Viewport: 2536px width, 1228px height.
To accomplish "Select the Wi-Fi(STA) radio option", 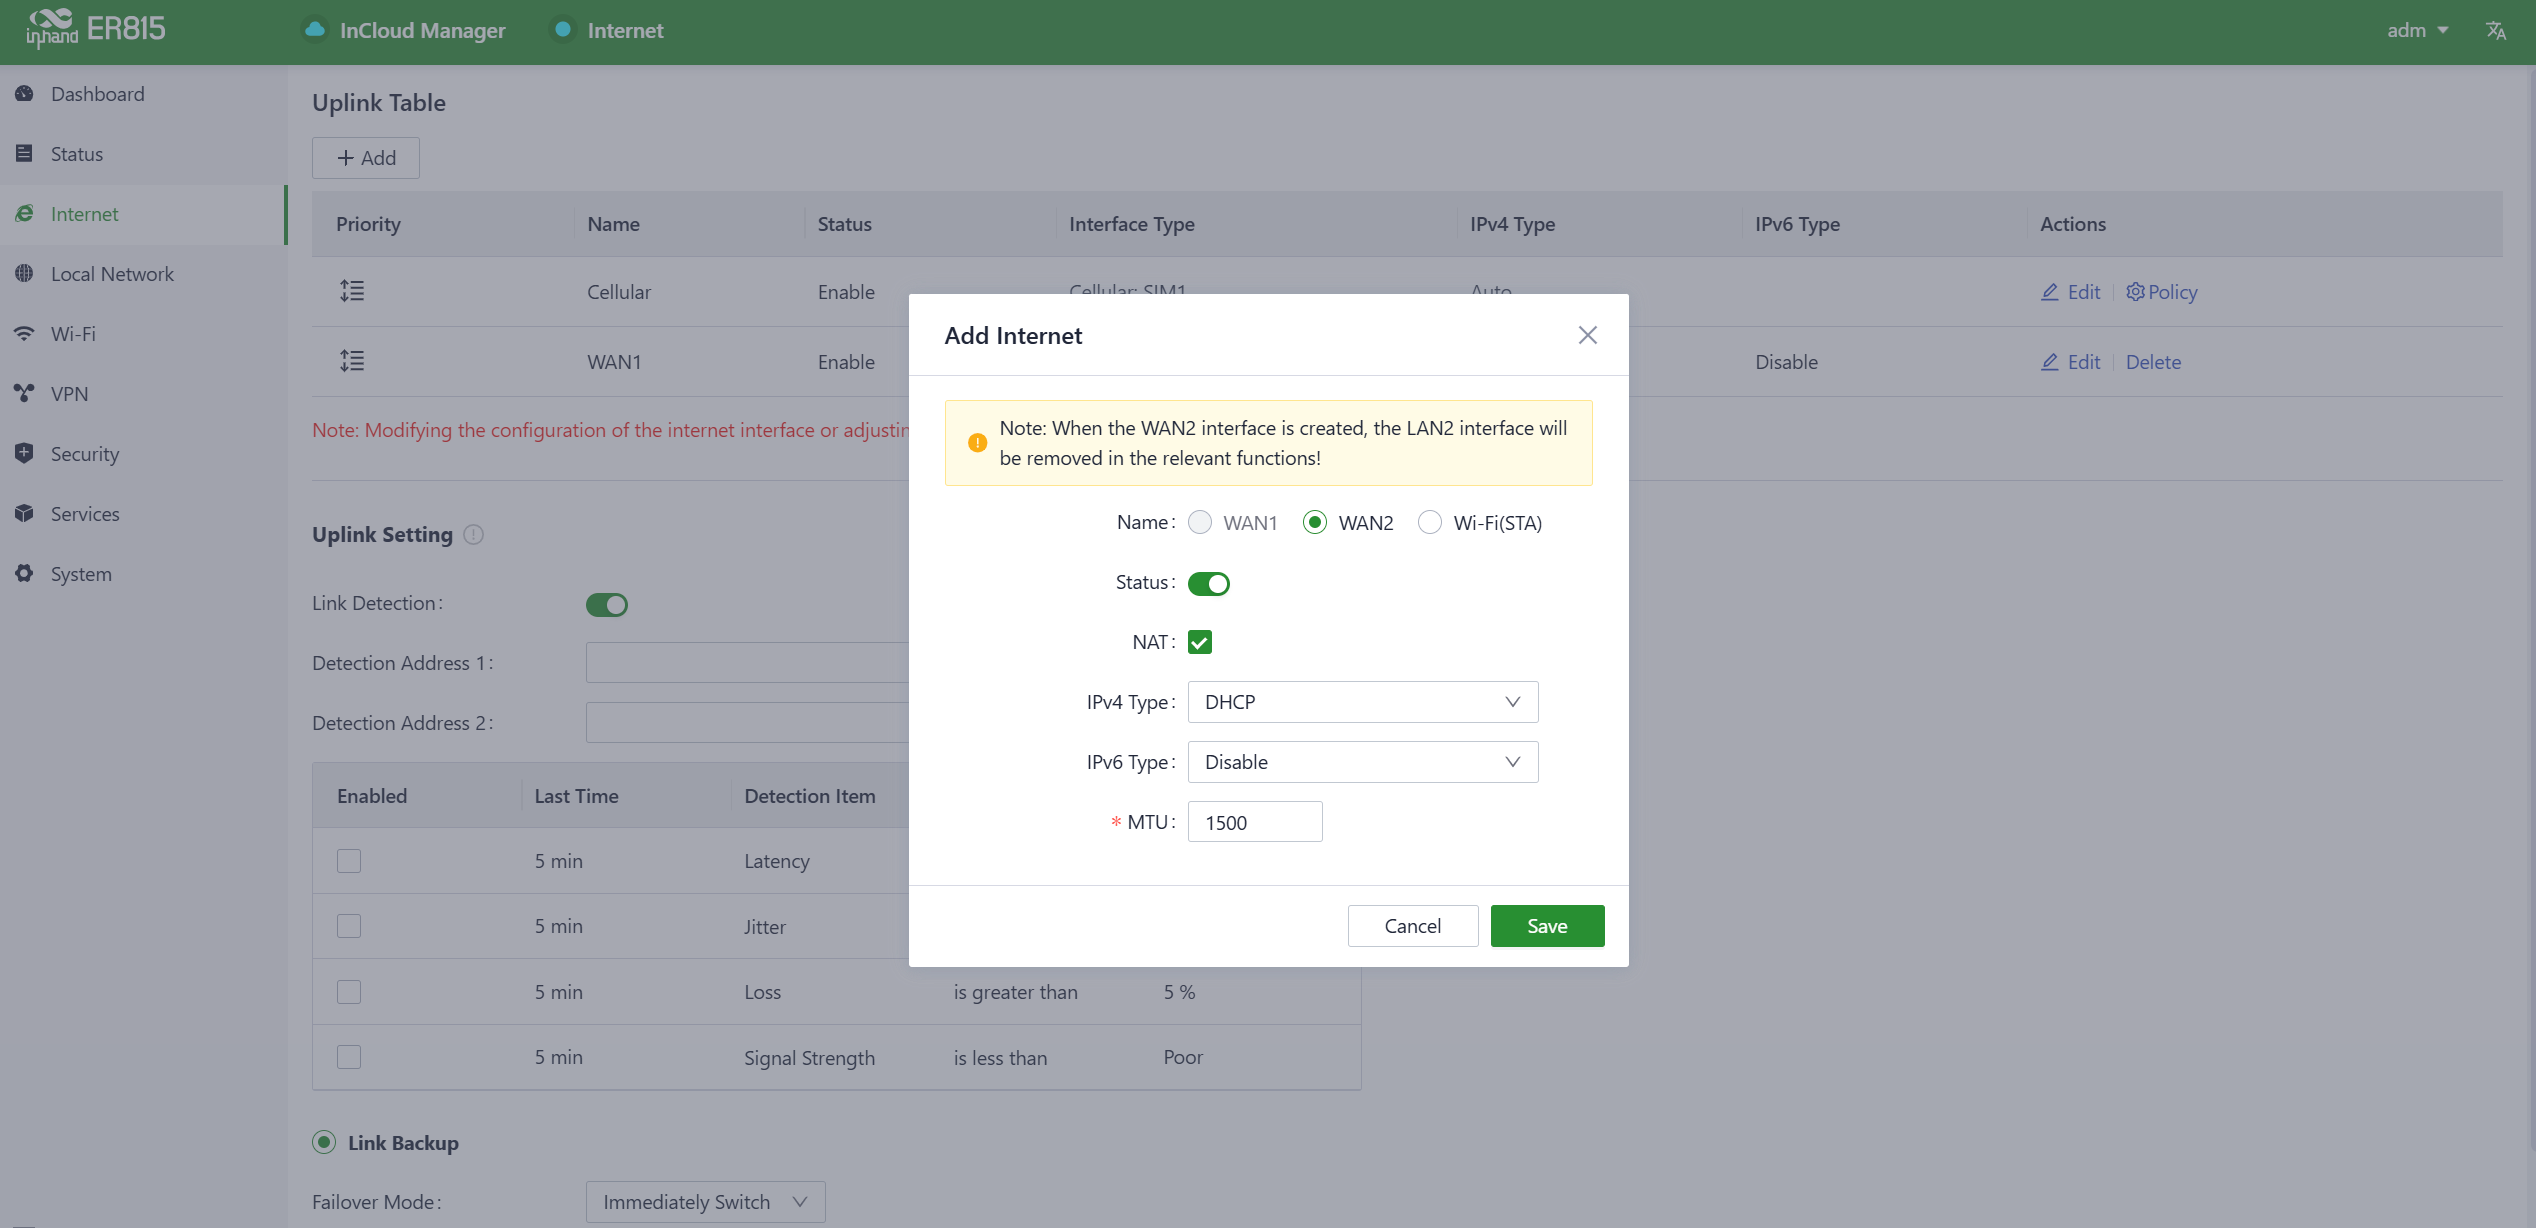I will (x=1430, y=523).
